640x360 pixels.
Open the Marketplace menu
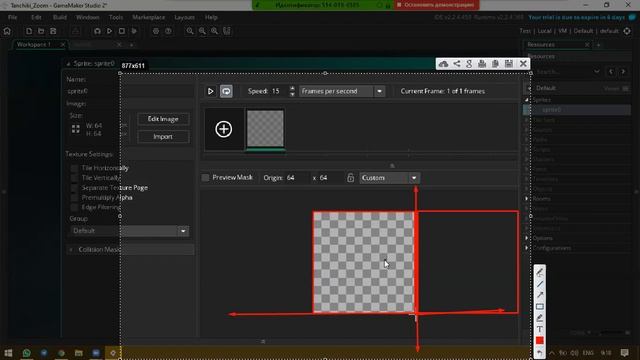click(149, 17)
